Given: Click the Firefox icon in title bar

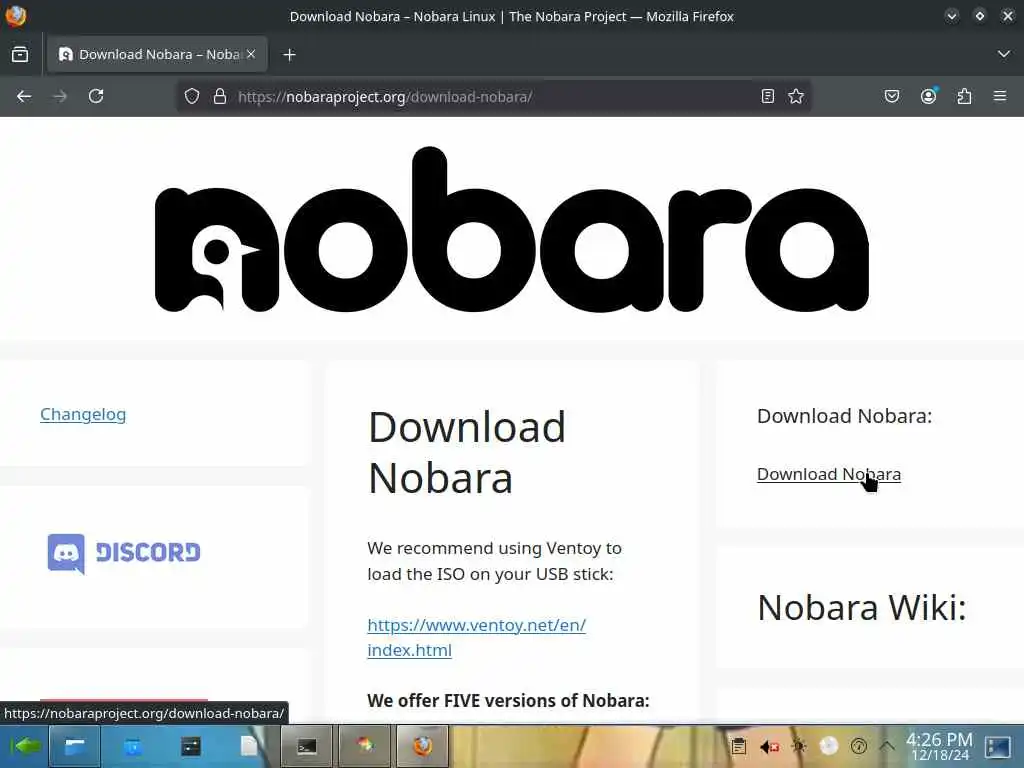Looking at the screenshot, I should coord(16,16).
